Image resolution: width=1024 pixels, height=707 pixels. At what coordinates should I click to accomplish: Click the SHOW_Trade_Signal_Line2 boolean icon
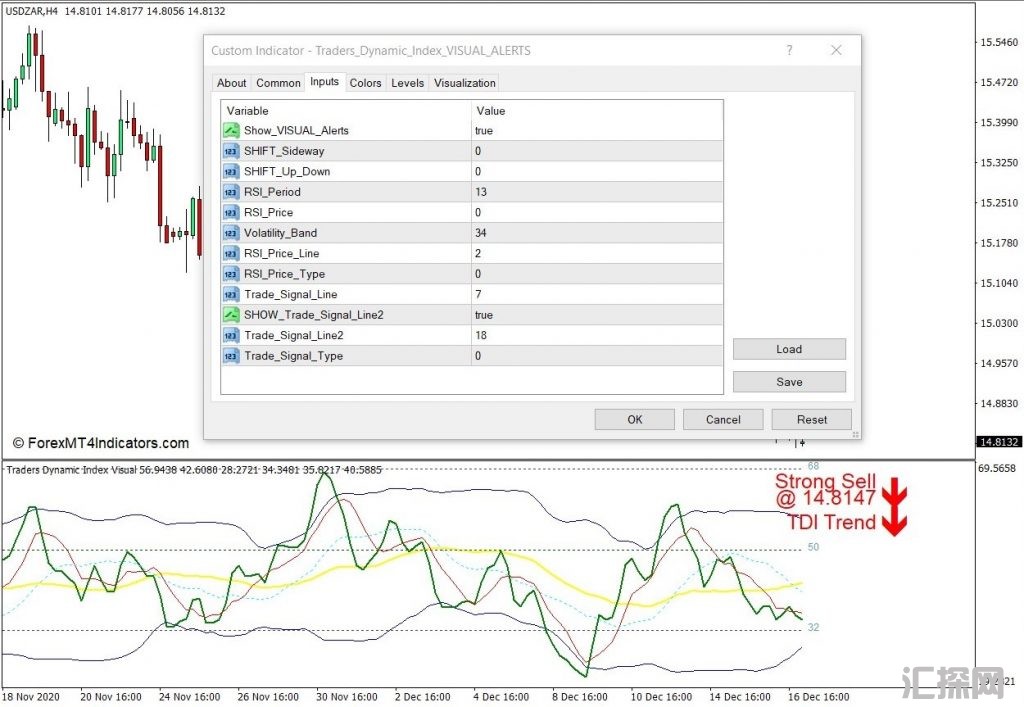coord(231,315)
